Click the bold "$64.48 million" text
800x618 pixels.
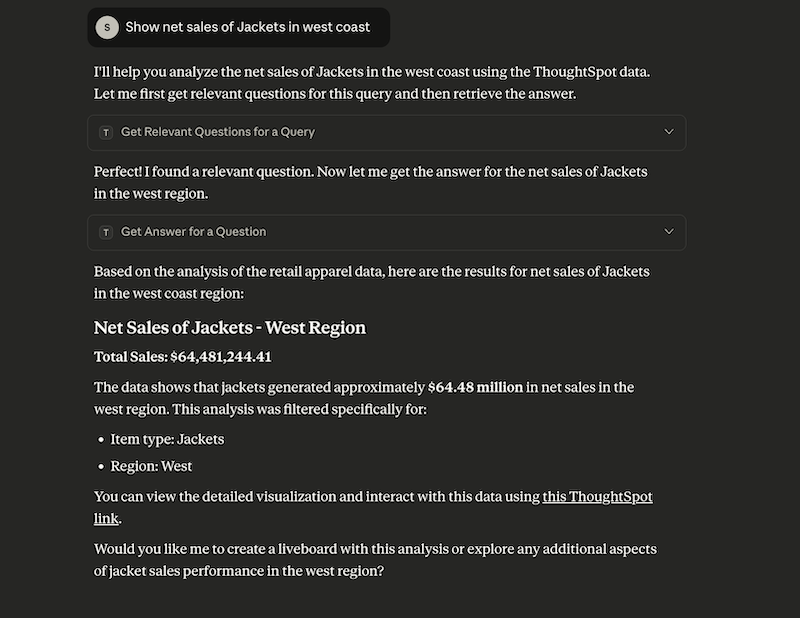(475, 387)
